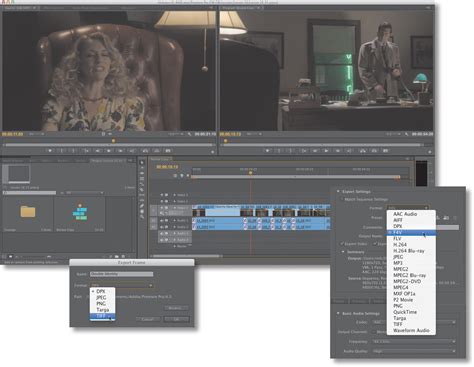This screenshot has width=474, height=367.
Task: Export frame from the Program Monitor
Action: tap(385, 151)
